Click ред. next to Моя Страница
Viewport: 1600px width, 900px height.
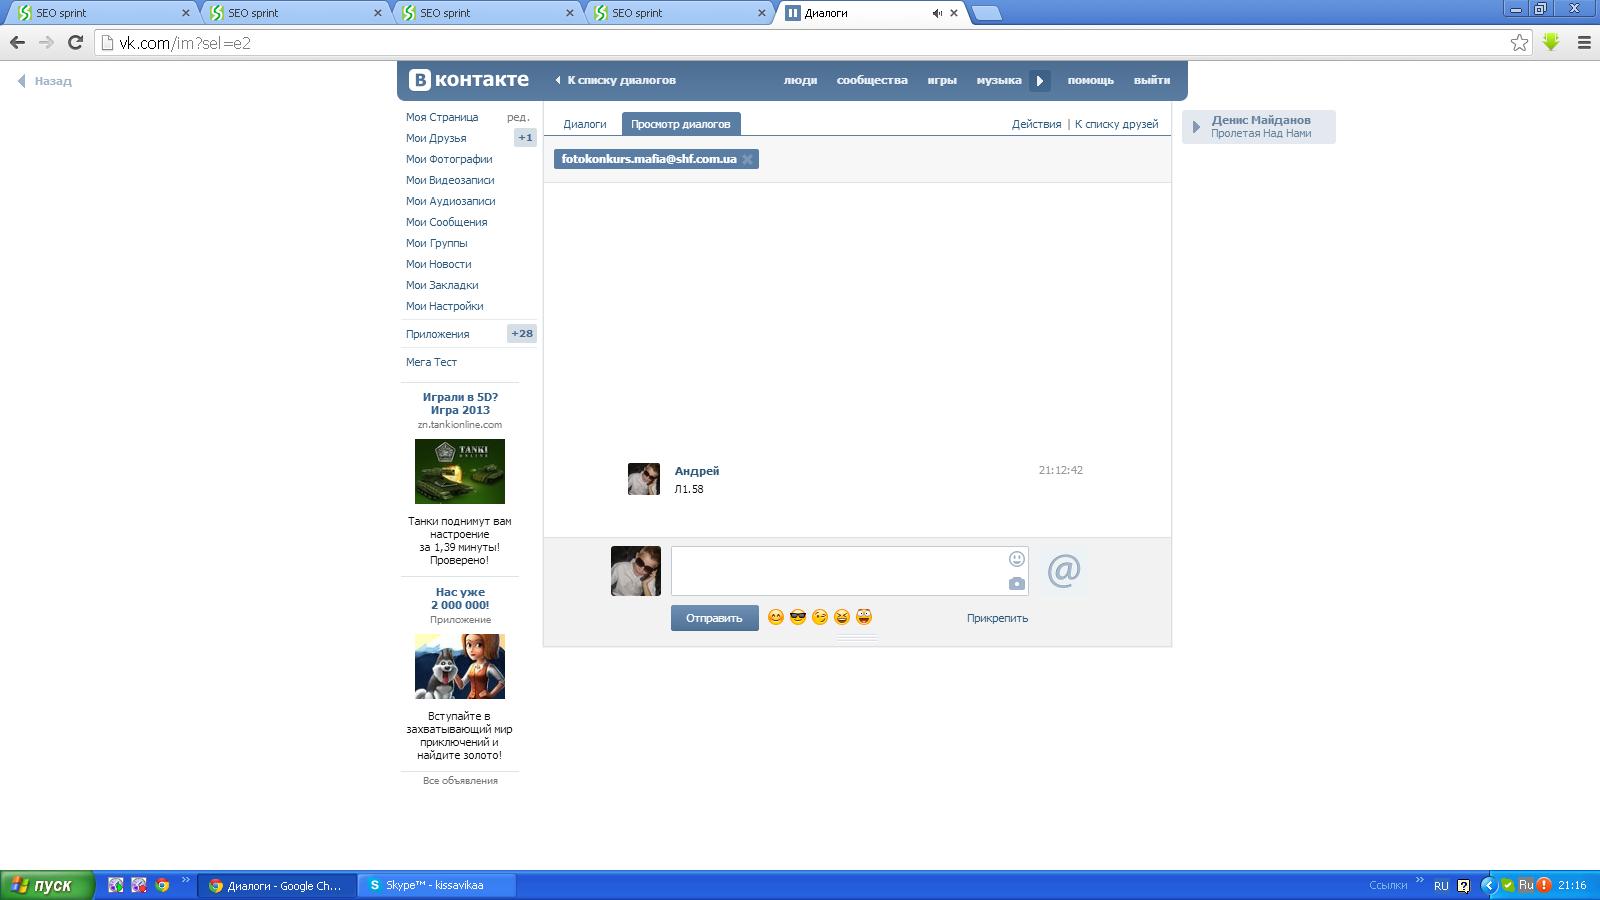pos(518,117)
